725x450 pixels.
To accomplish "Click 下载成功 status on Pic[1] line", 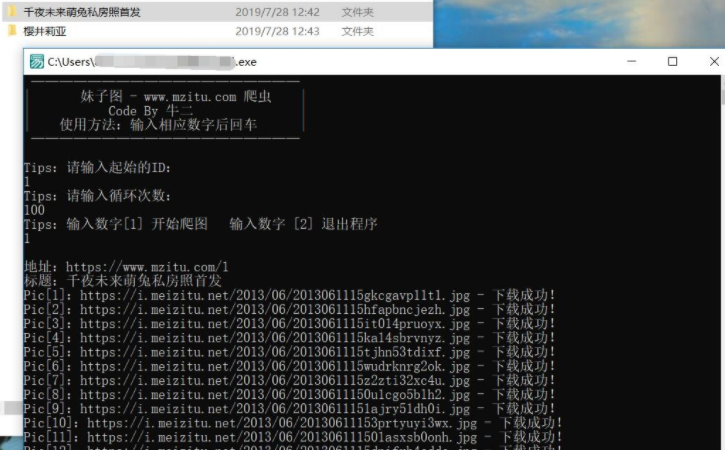I will pos(523,295).
